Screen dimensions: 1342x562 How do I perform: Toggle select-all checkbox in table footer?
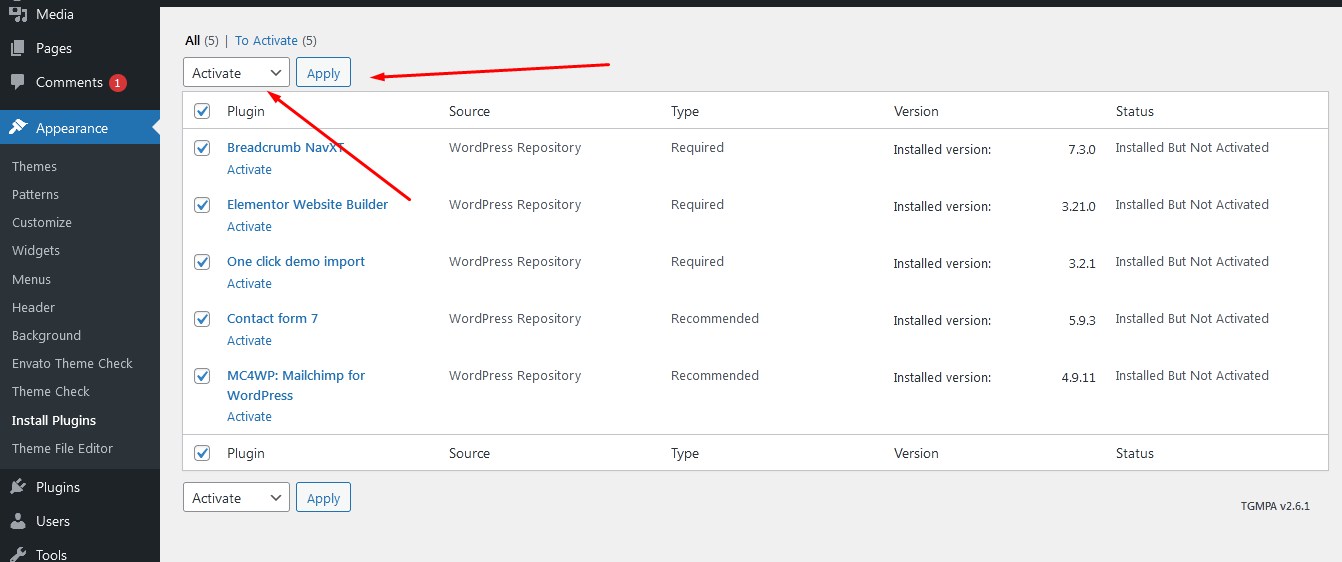coord(202,453)
